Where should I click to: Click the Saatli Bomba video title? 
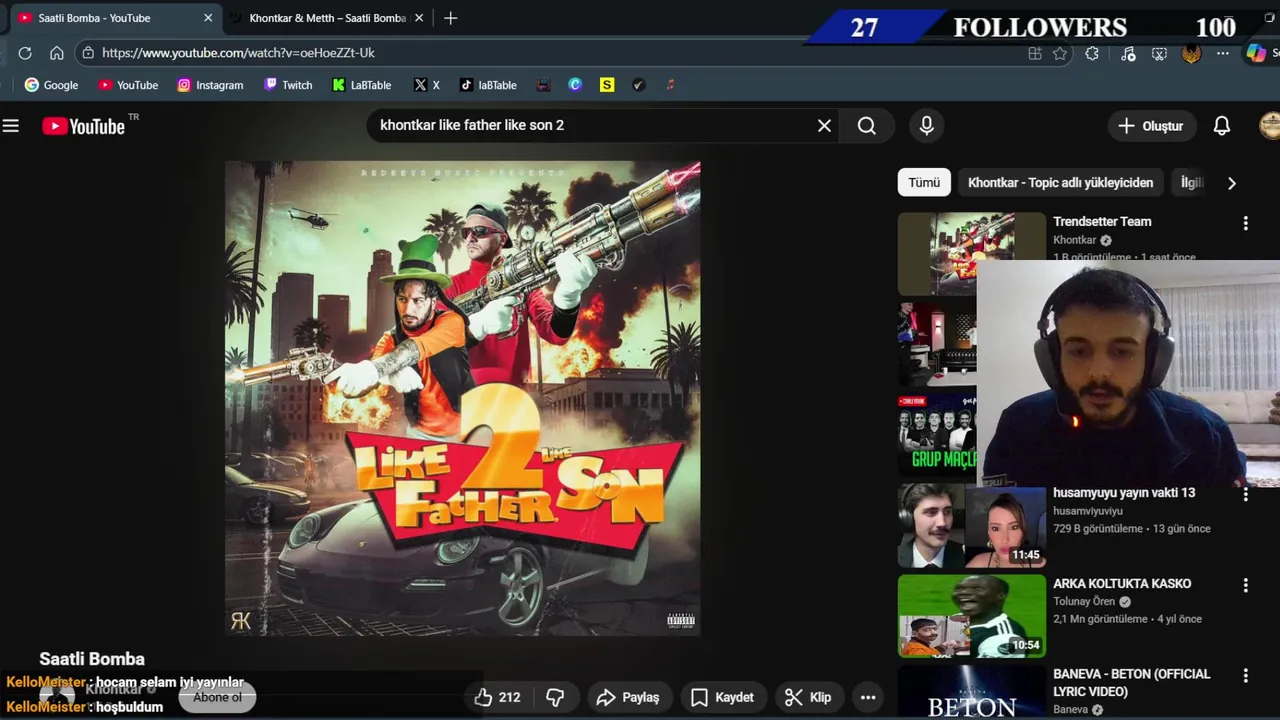point(92,659)
